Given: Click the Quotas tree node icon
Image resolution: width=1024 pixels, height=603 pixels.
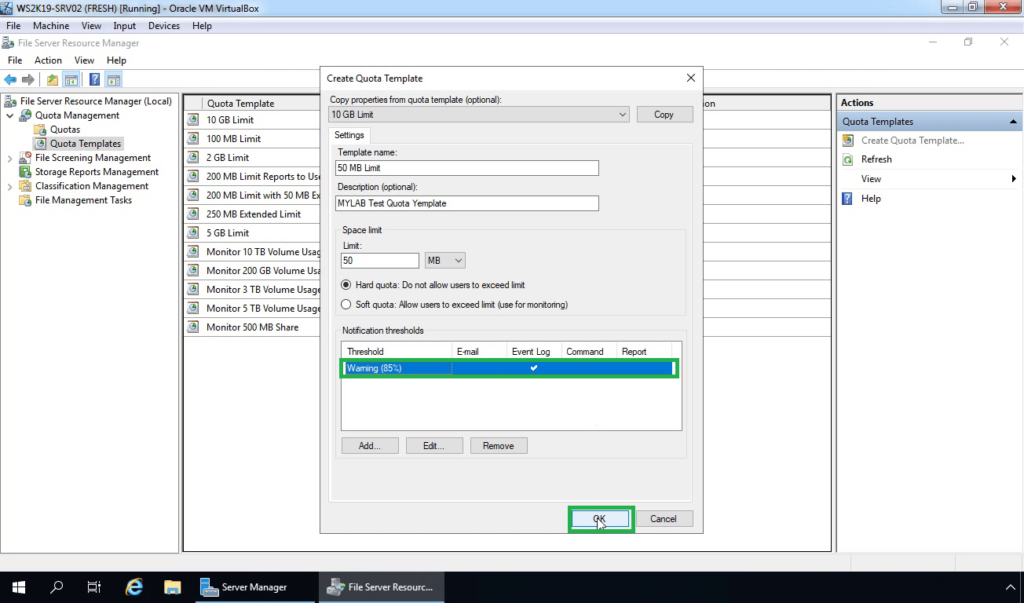Looking at the screenshot, I should pos(40,129).
